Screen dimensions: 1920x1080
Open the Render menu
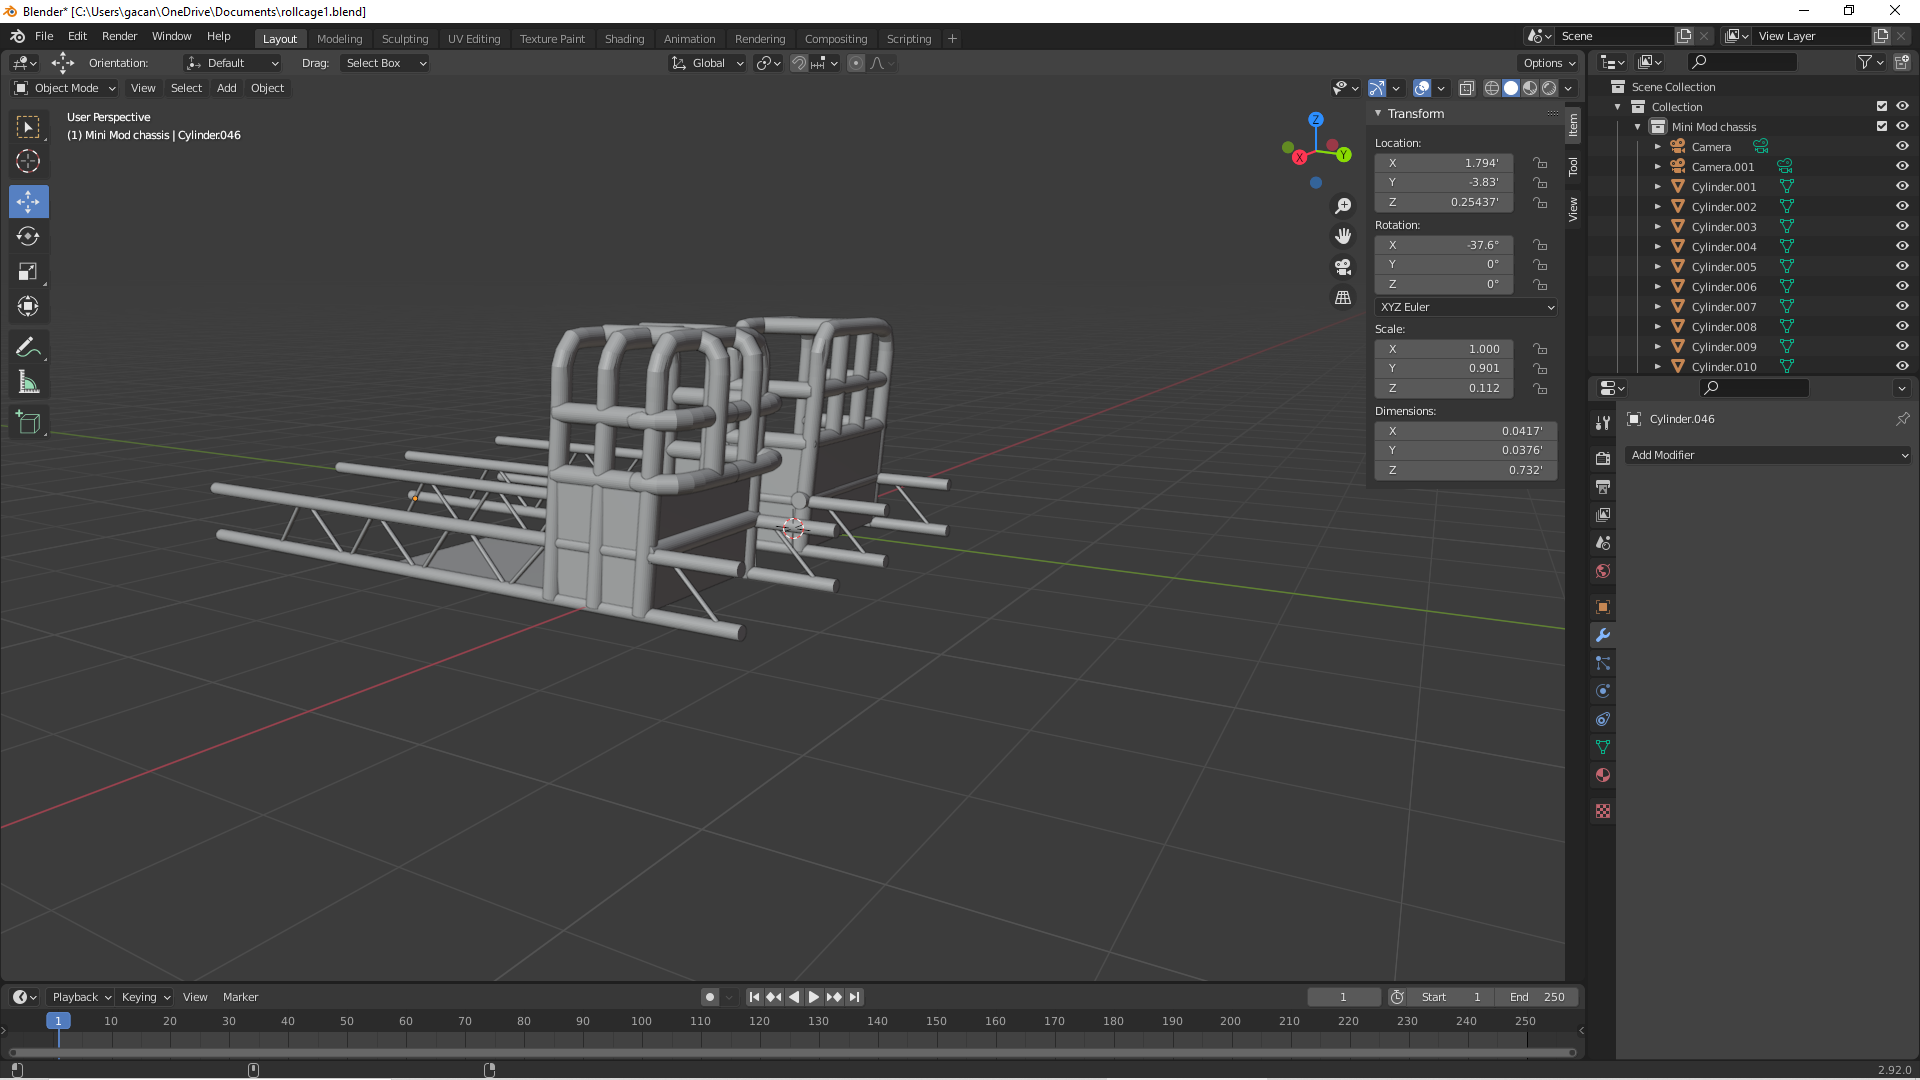119,36
